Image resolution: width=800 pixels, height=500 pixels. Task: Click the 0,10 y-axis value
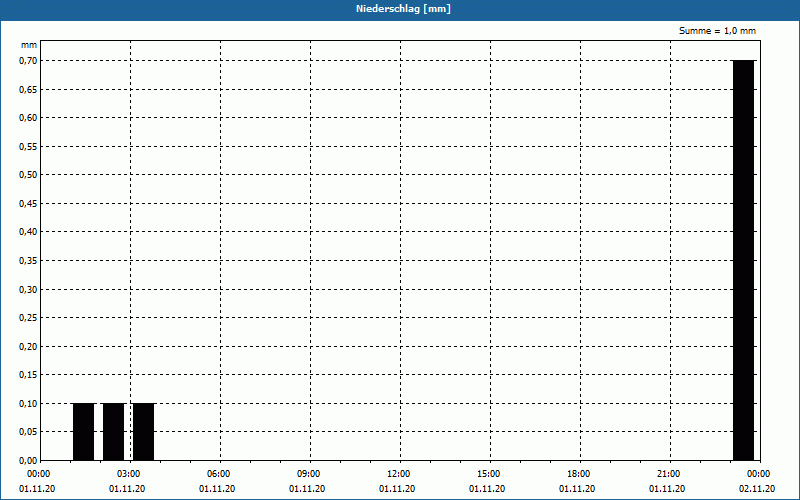[x=28, y=404]
